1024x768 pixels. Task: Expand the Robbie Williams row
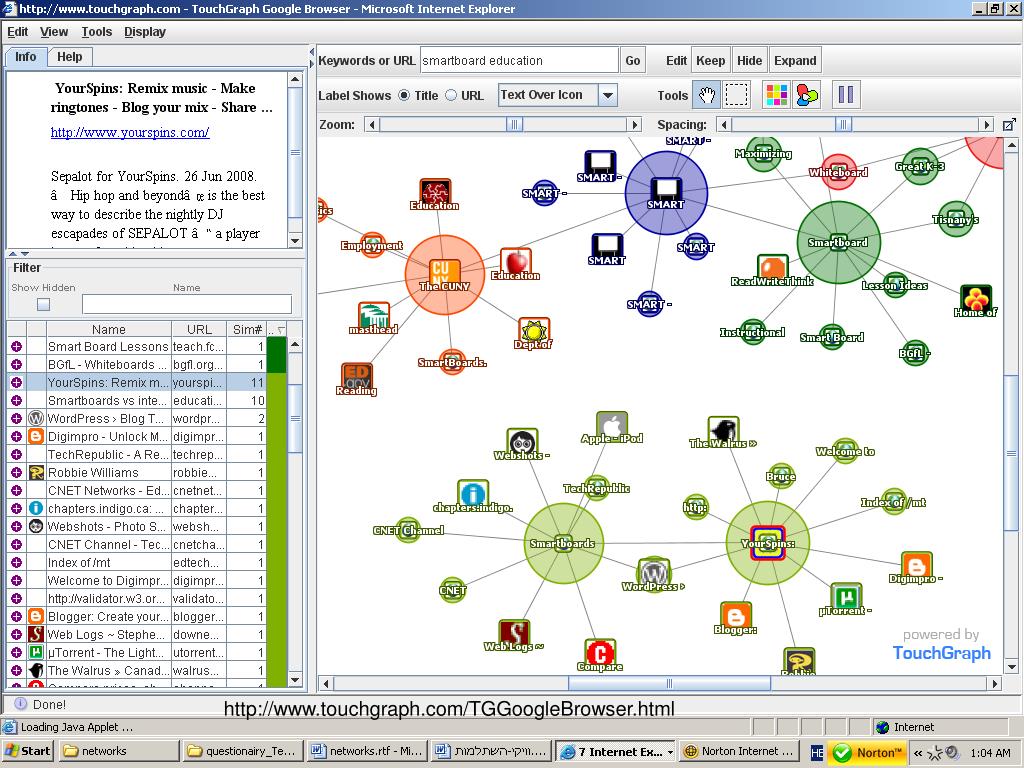16,472
